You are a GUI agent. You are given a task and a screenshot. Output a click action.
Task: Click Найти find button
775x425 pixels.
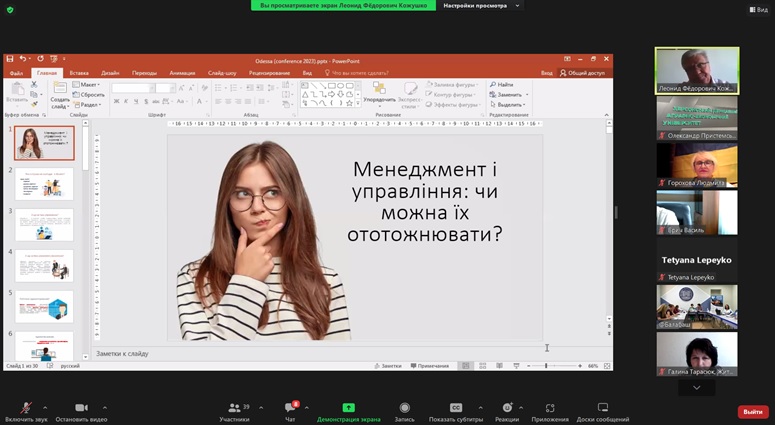tap(502, 85)
